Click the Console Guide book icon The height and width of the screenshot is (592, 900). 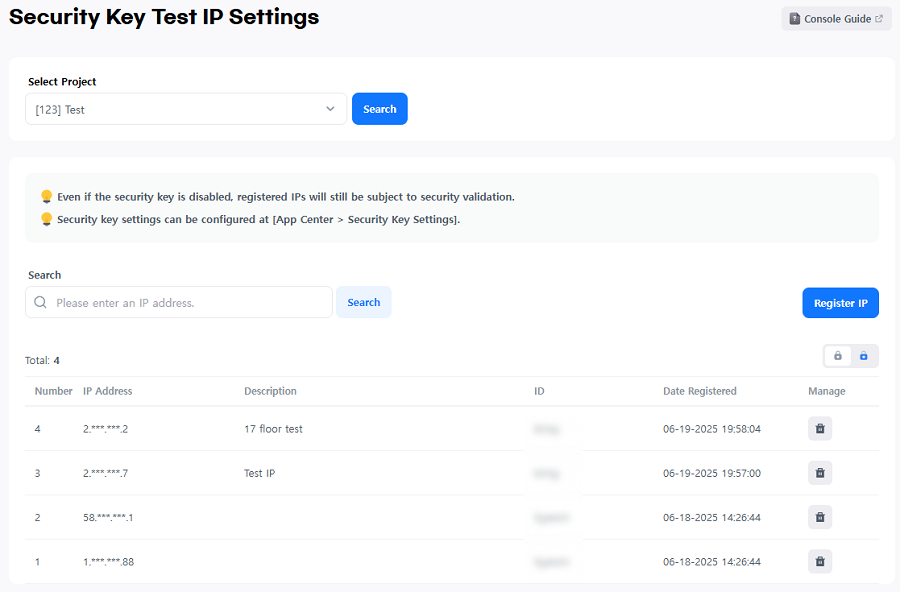pyautogui.click(x=795, y=19)
